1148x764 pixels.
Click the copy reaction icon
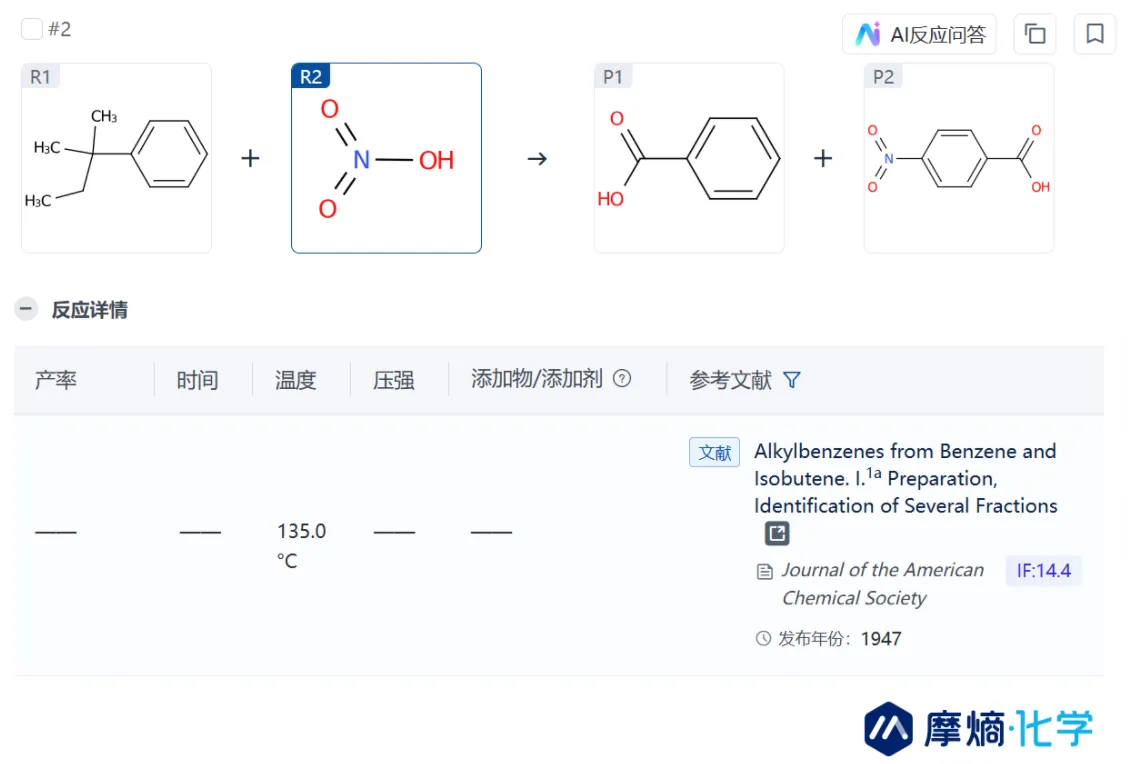1035,34
